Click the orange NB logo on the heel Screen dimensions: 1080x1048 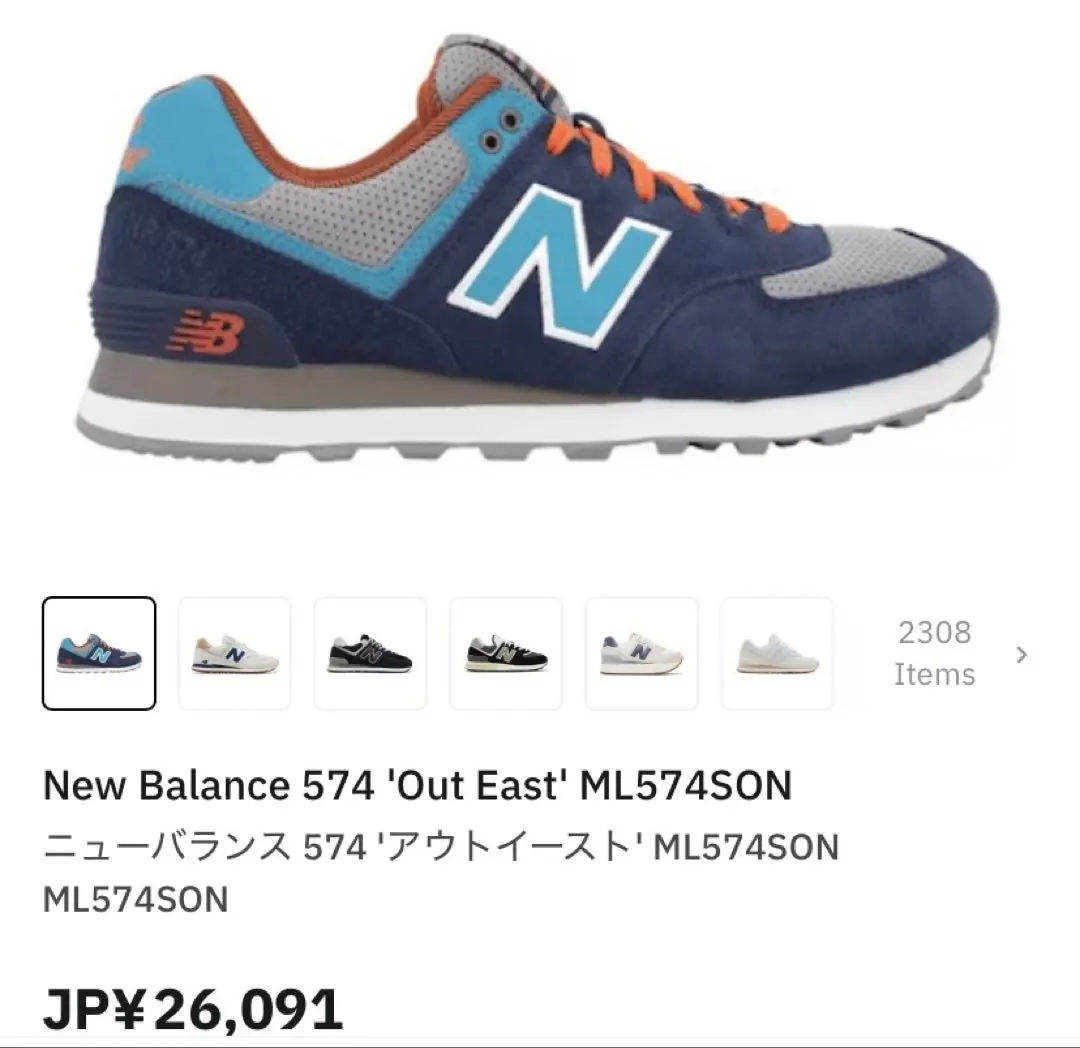(x=205, y=332)
